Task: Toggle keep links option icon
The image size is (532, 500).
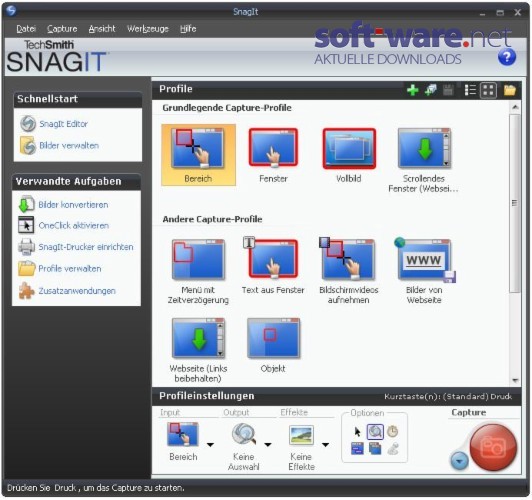Action: coord(357,448)
